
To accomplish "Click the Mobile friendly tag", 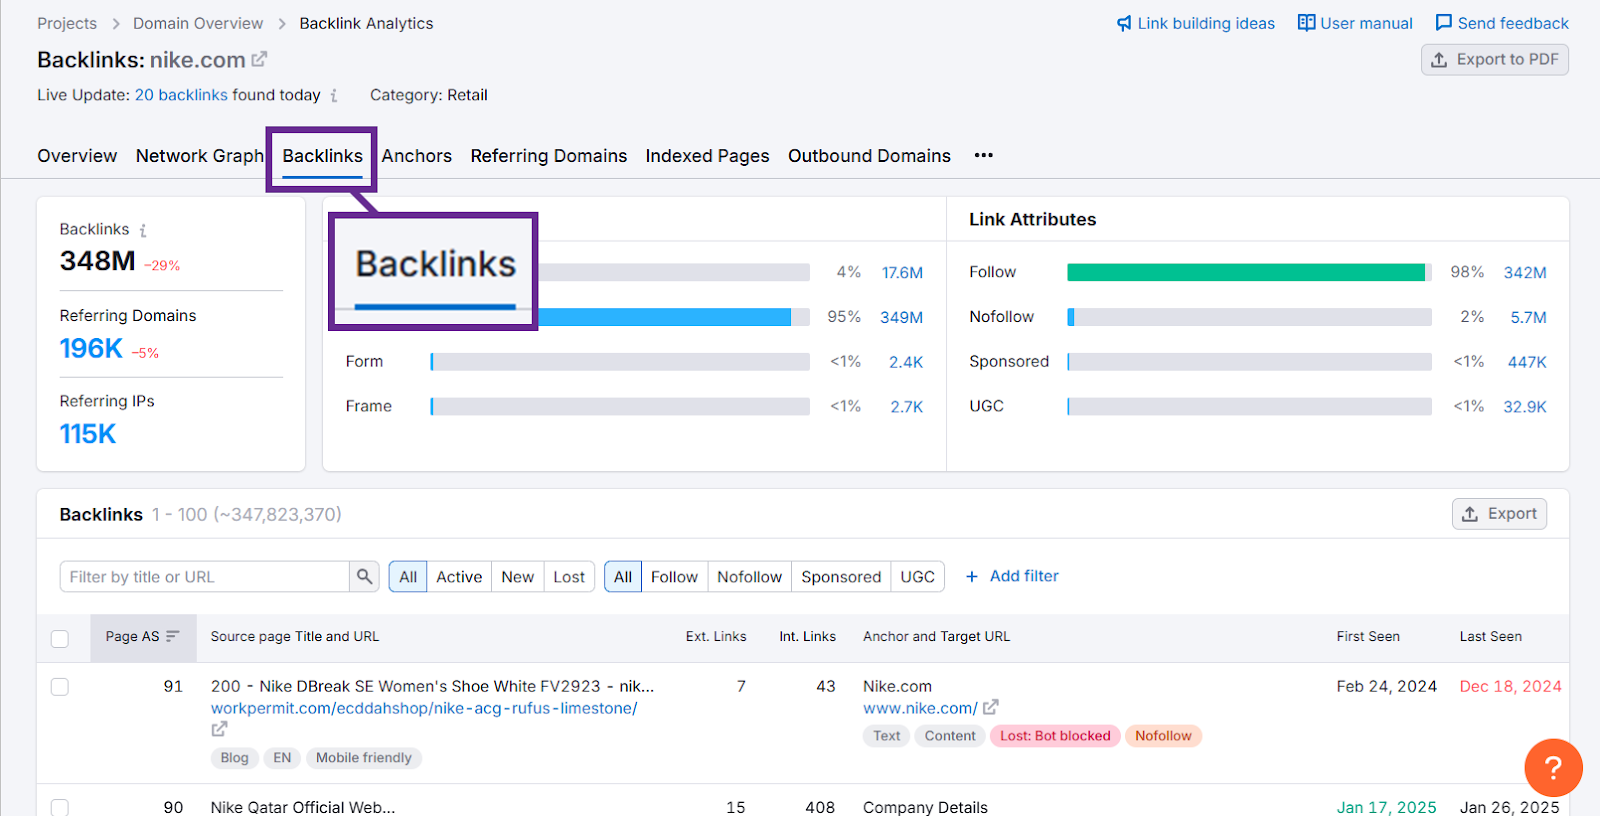I will (364, 758).
